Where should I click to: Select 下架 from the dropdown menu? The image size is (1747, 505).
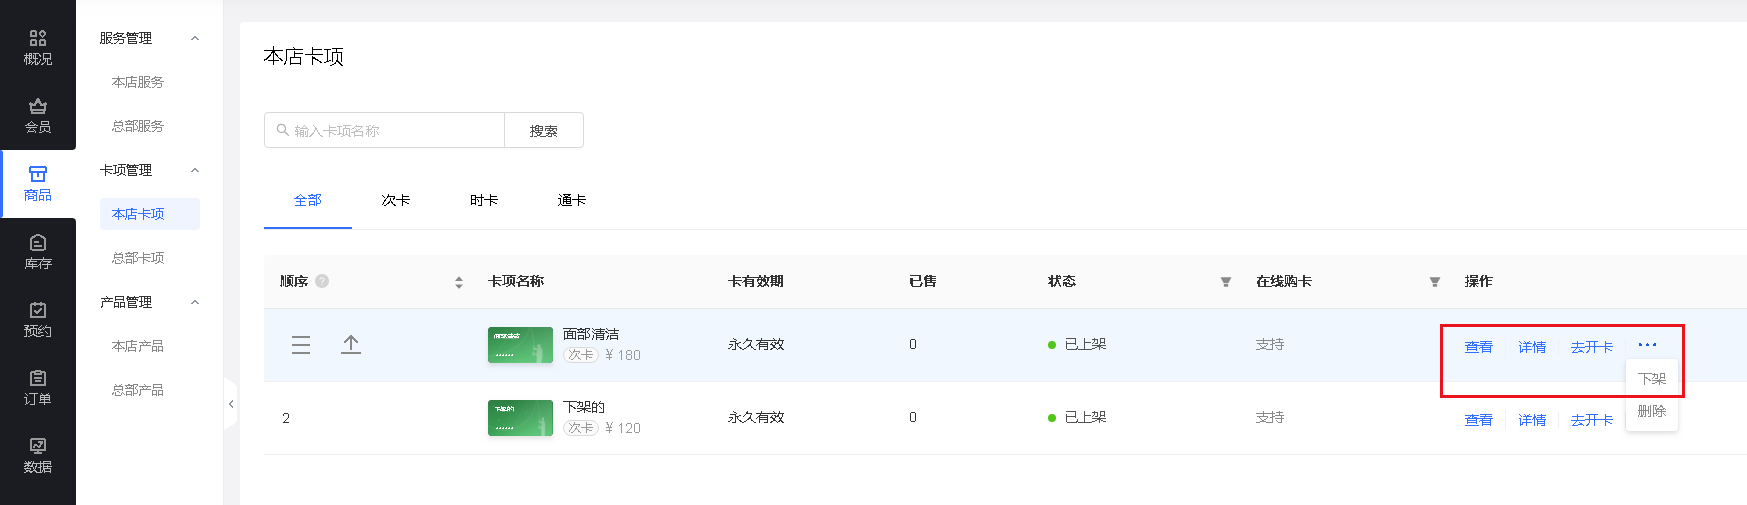(x=1652, y=379)
